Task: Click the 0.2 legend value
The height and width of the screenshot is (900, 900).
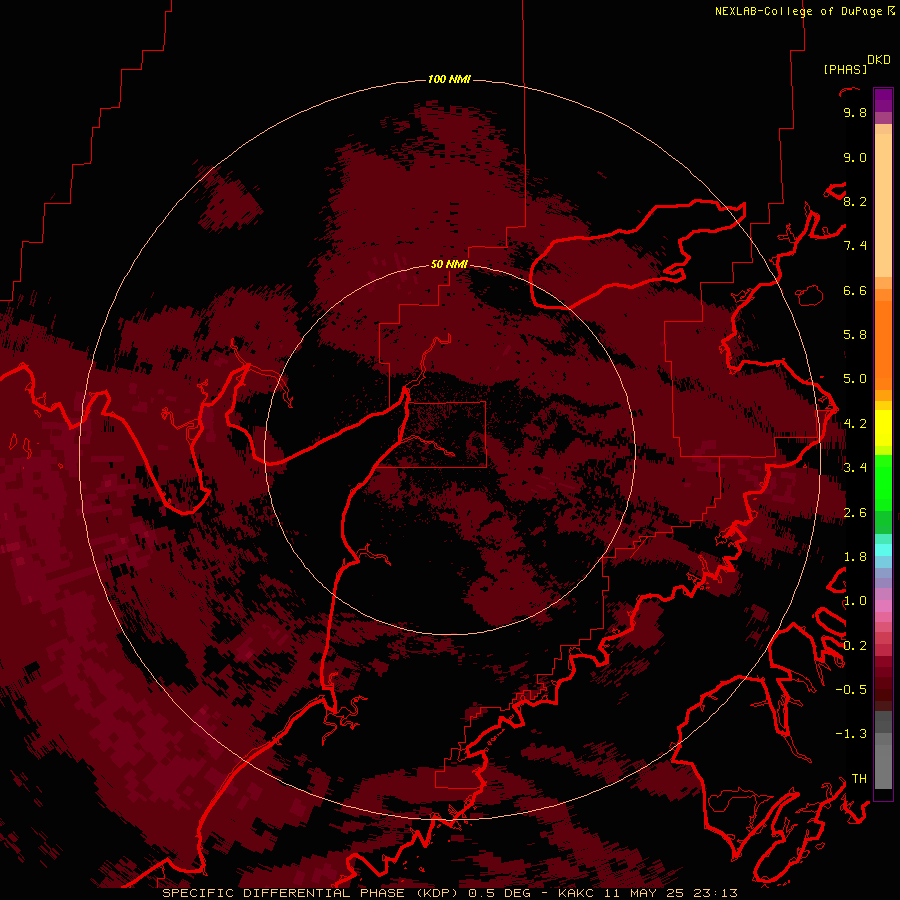Action: click(855, 645)
